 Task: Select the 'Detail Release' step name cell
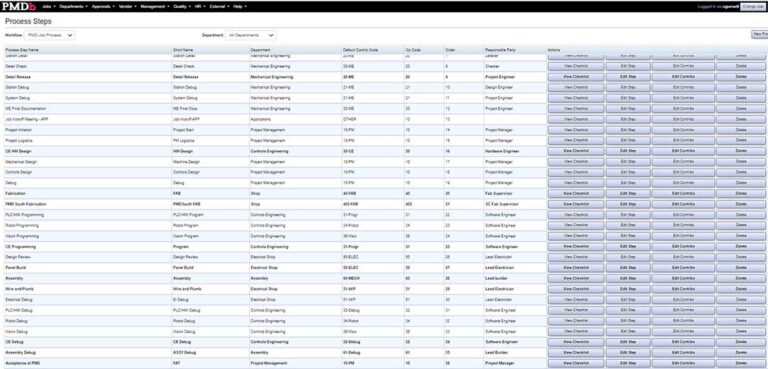tap(88, 77)
